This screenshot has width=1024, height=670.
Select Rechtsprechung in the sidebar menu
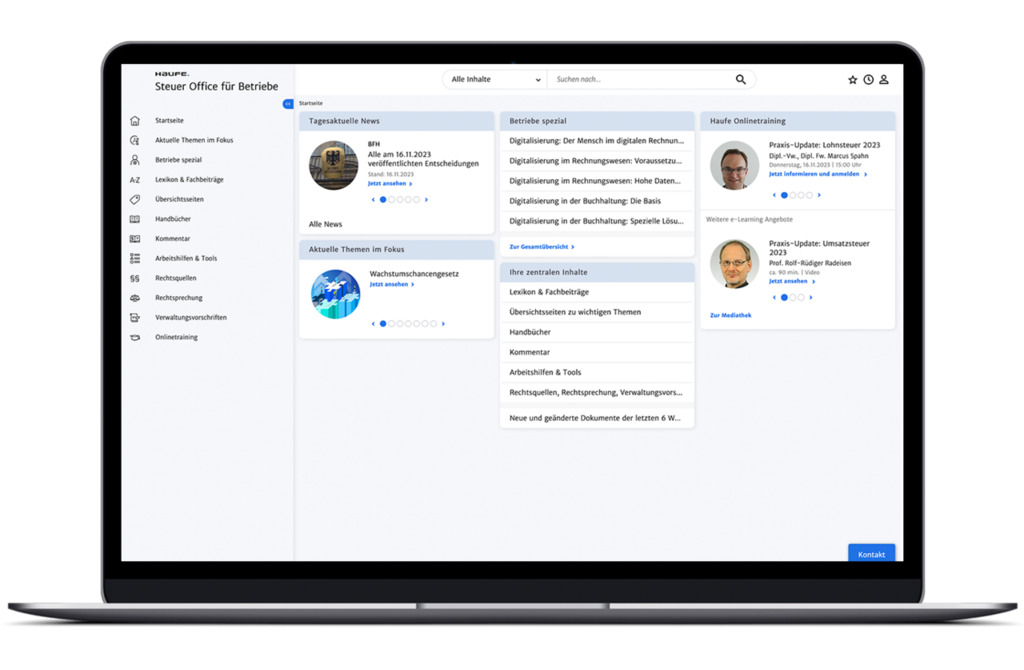tap(179, 298)
